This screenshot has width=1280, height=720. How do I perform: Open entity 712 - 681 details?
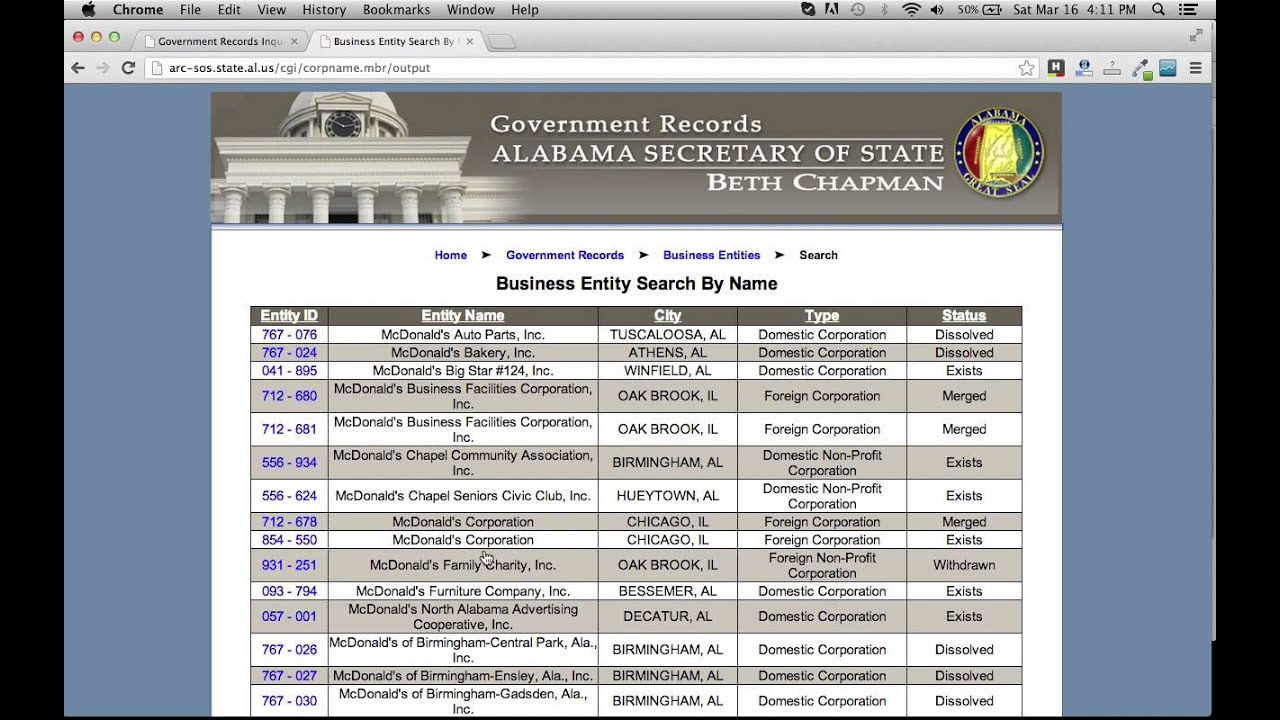click(289, 429)
